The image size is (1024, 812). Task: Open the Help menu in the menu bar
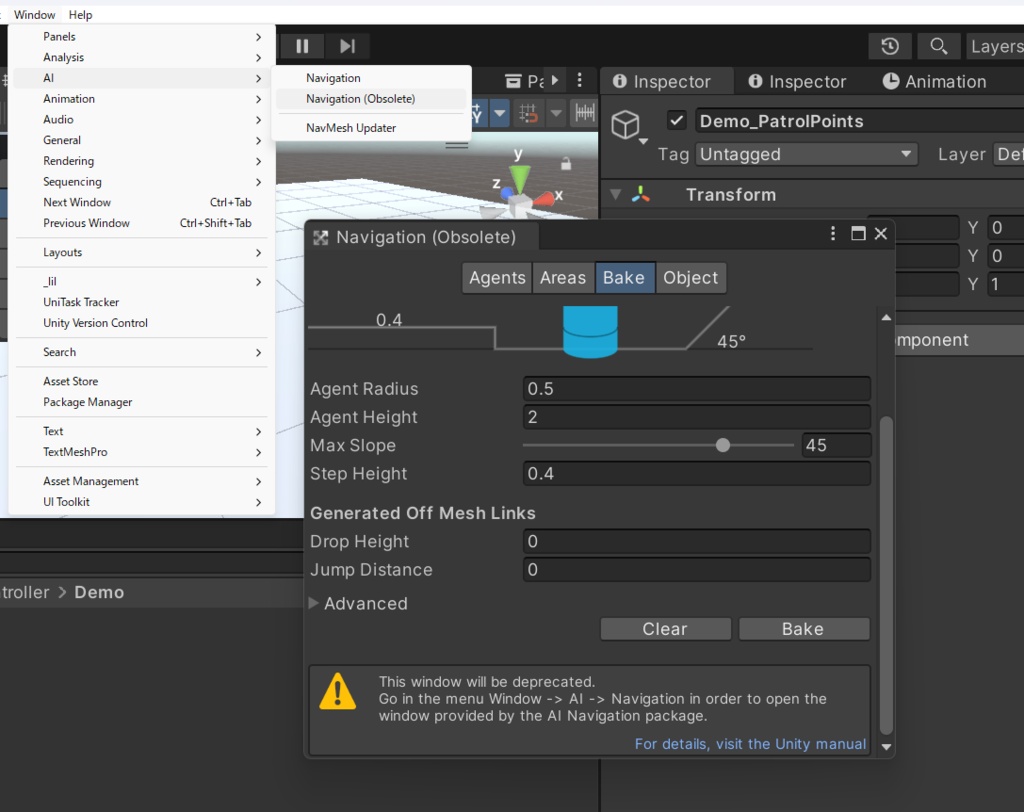click(80, 14)
